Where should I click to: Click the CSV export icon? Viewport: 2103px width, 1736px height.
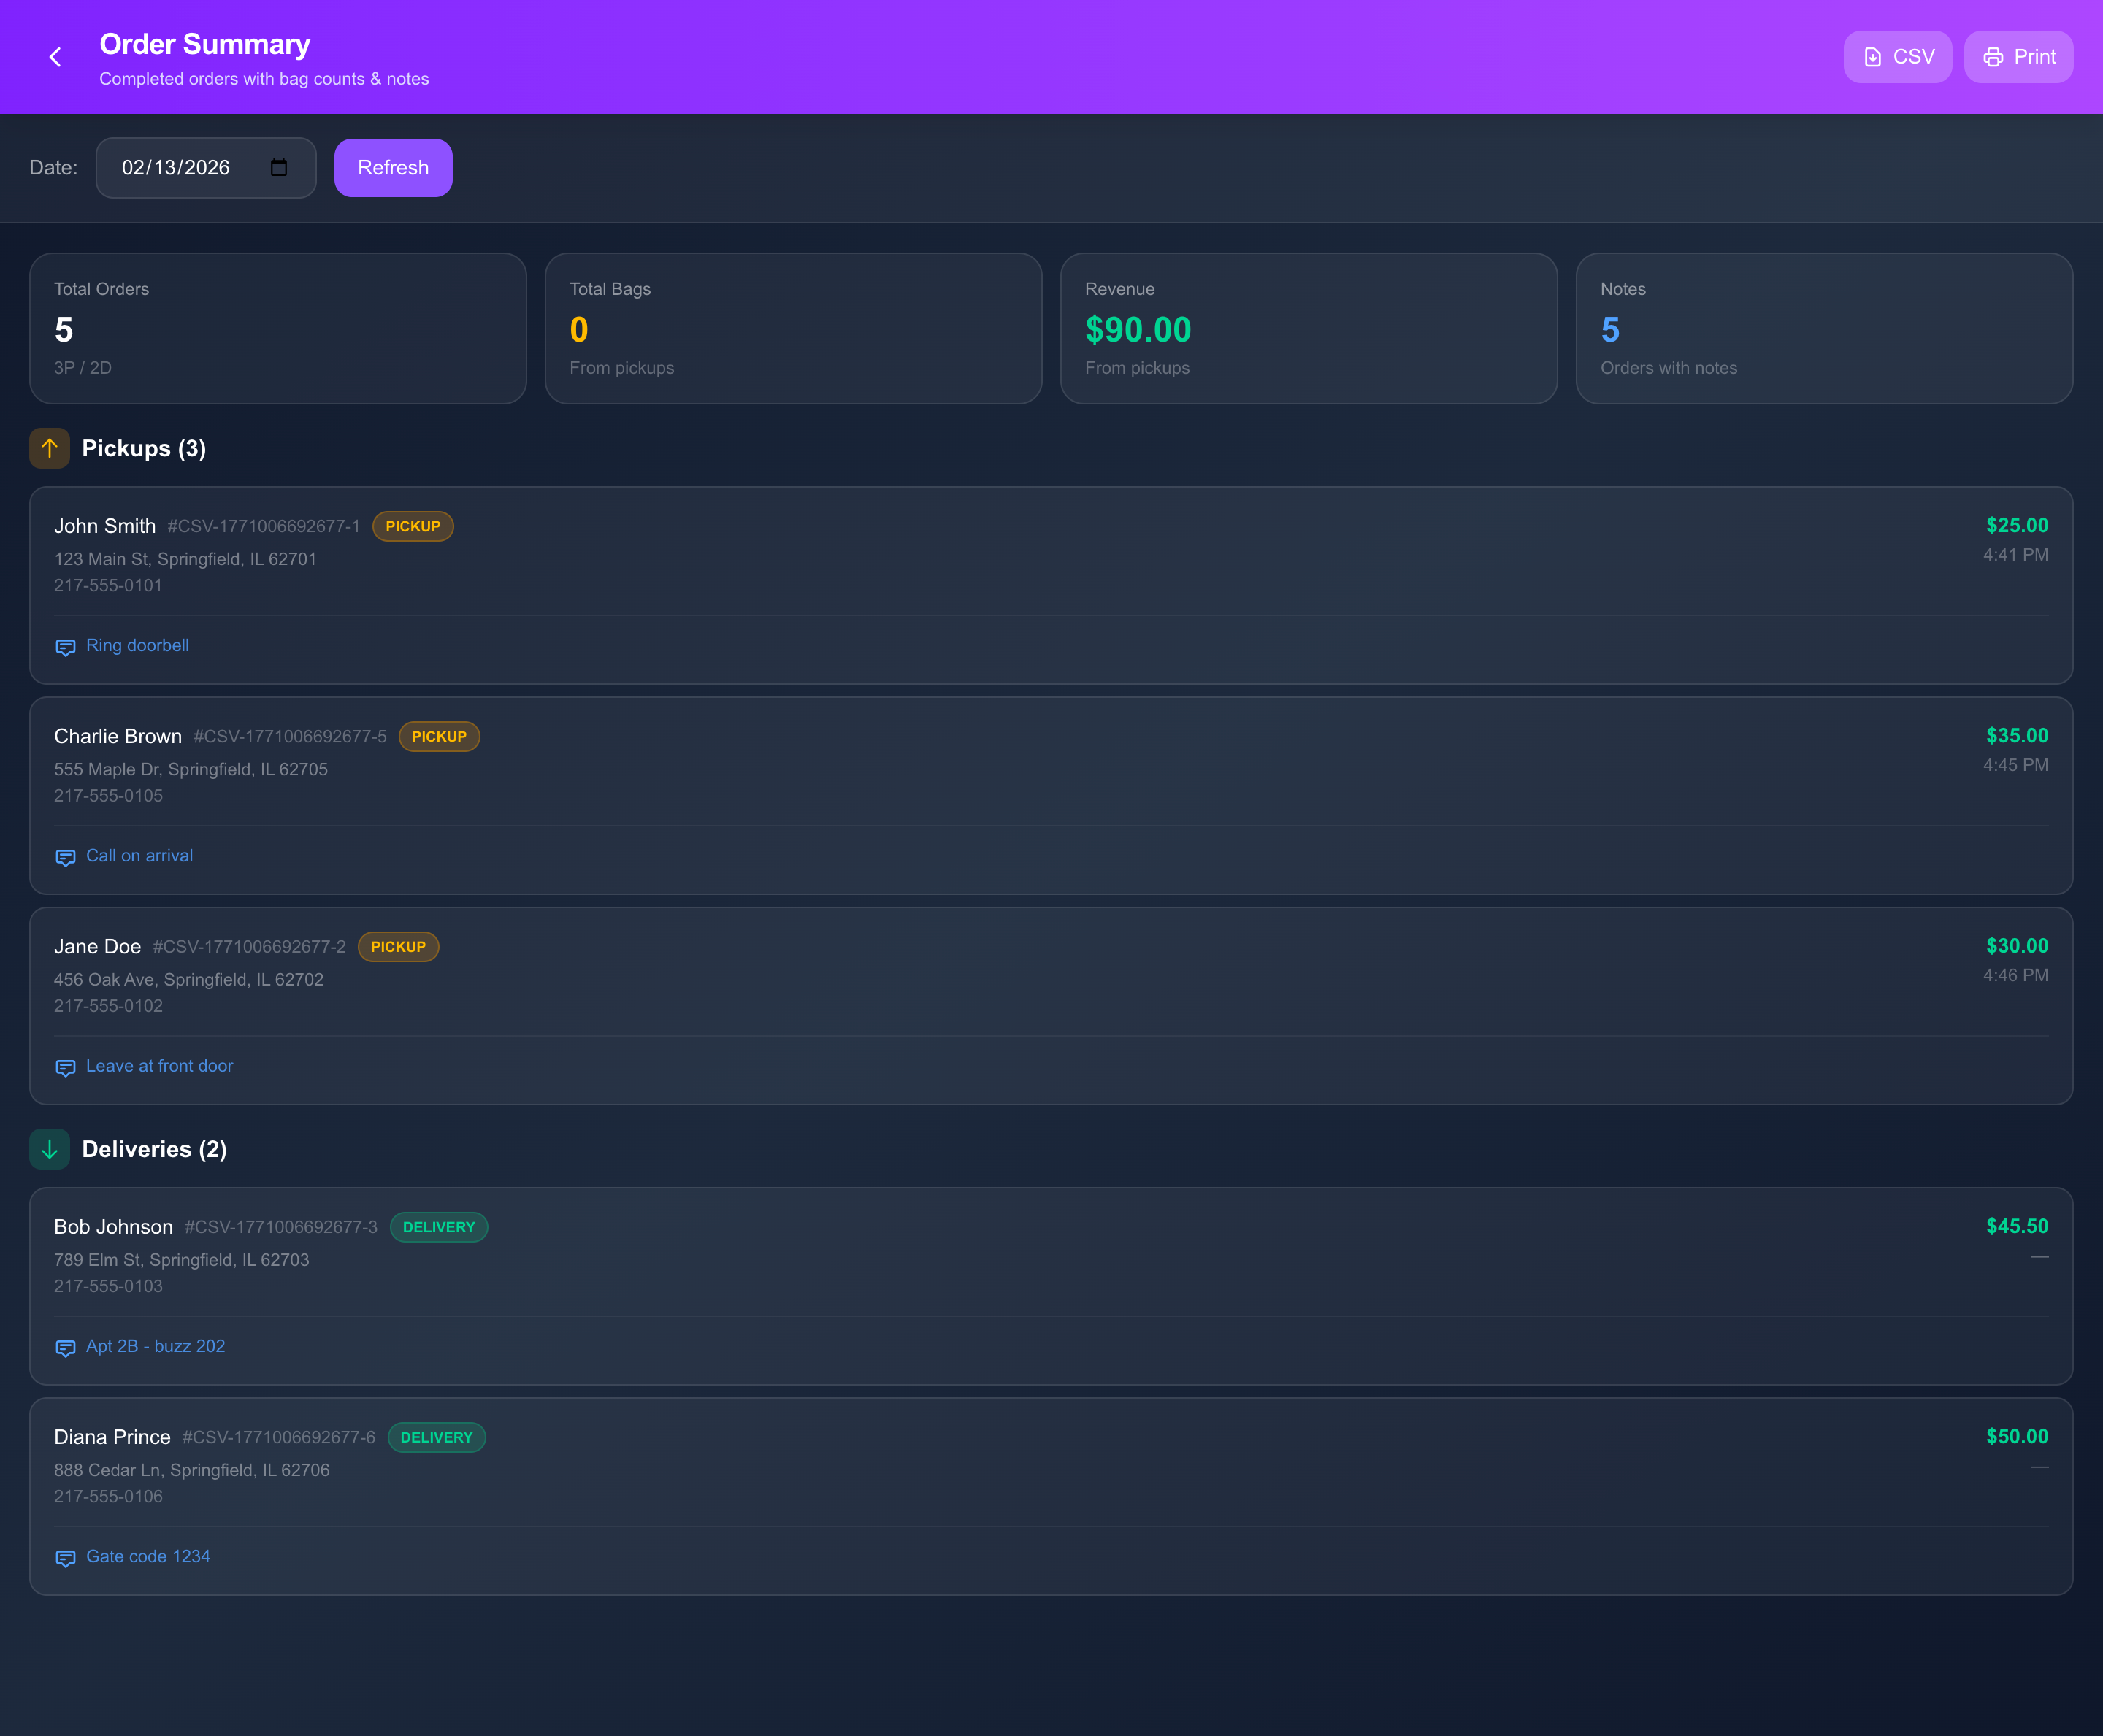click(1872, 57)
